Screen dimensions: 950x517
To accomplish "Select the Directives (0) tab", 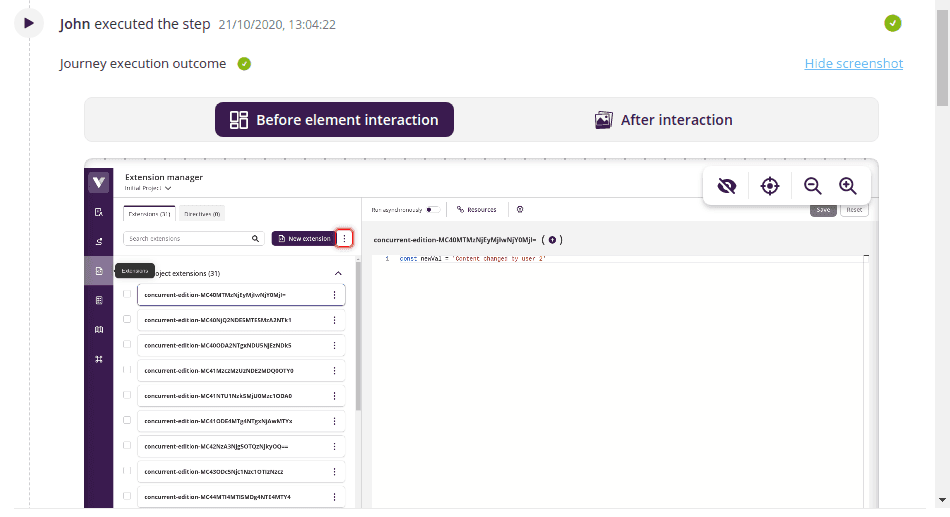I will pos(202,214).
